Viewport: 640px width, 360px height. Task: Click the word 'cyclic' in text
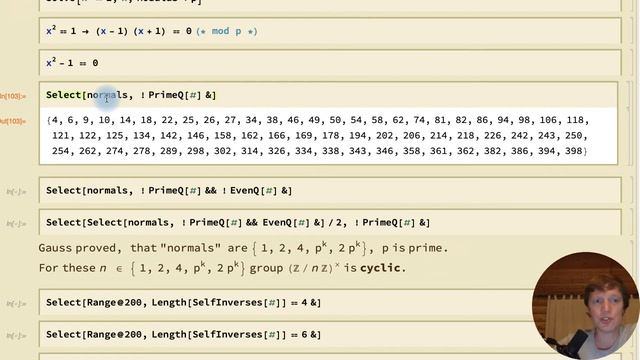coord(380,268)
